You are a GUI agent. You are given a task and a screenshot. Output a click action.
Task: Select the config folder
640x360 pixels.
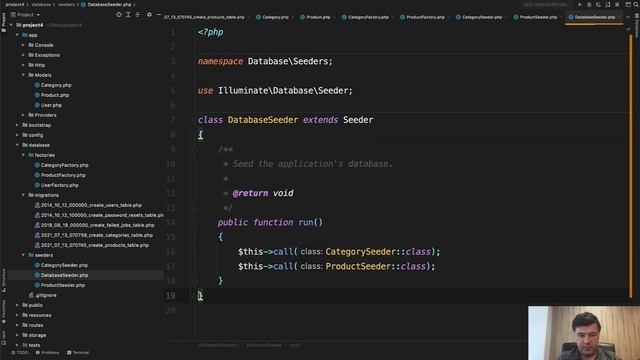(36, 135)
